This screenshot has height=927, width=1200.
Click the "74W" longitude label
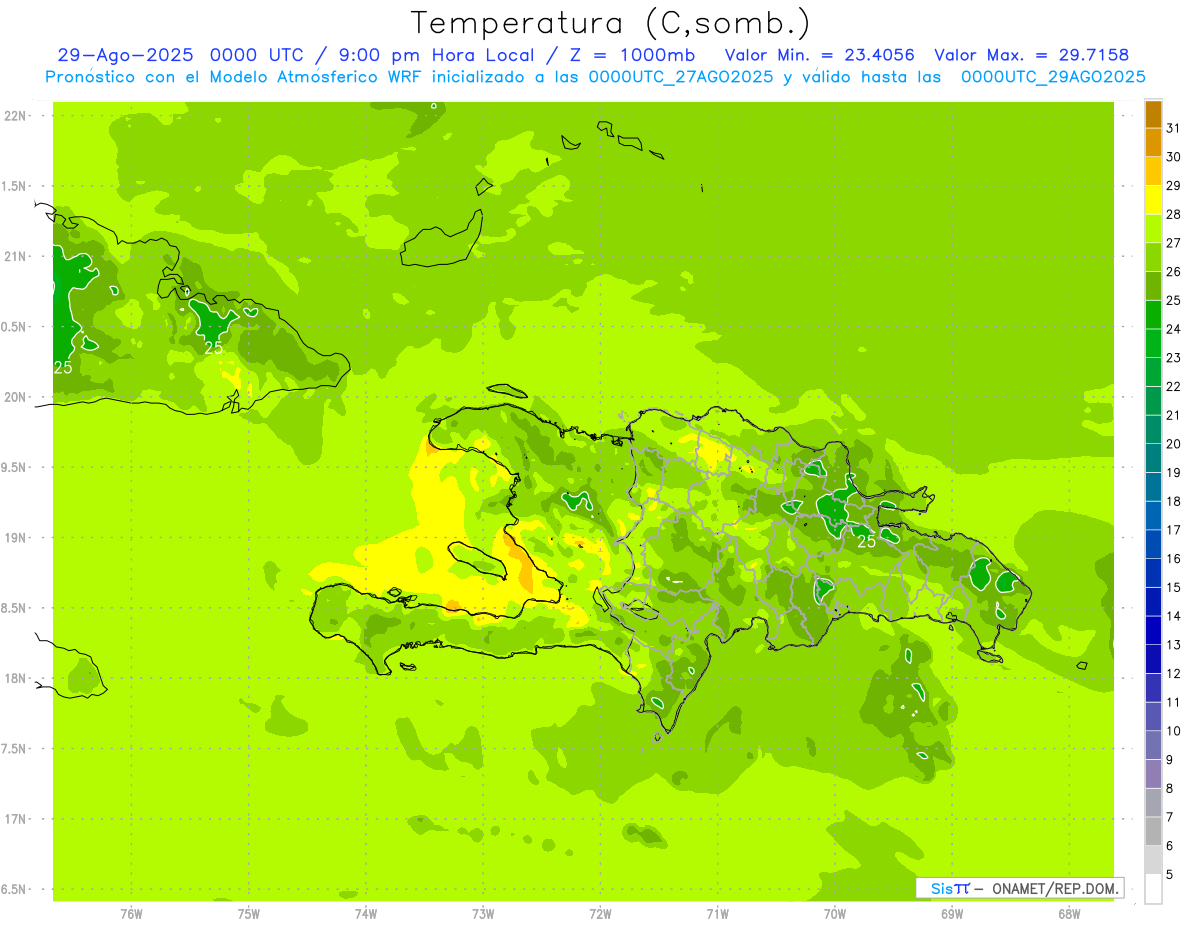point(366,913)
